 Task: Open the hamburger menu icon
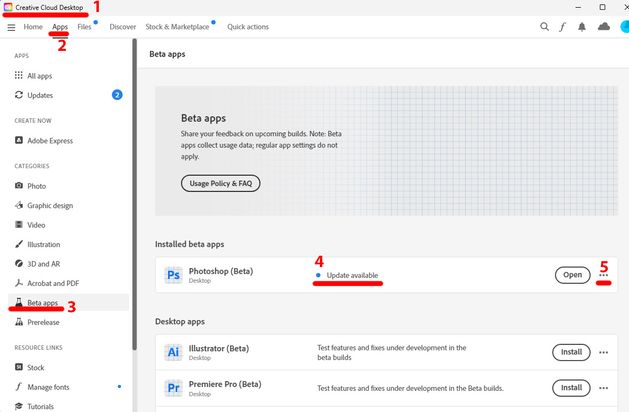click(x=11, y=27)
